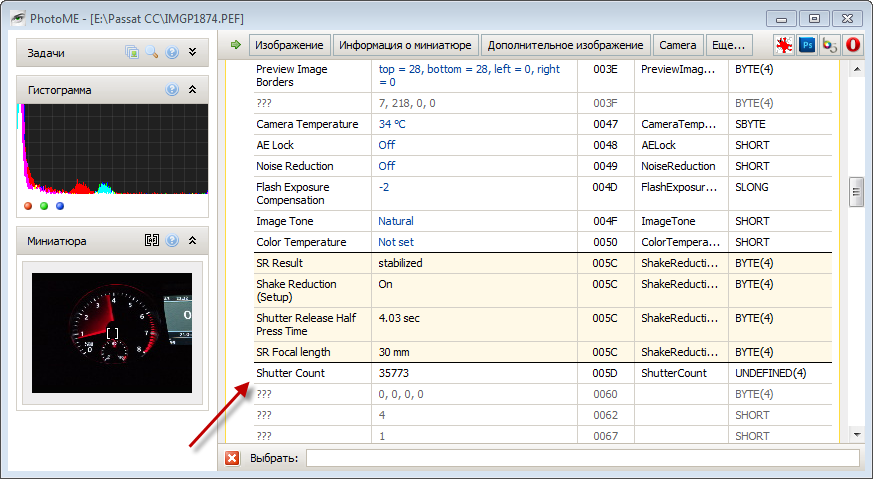This screenshot has width=873, height=479.
Task: Select the SR Result row label
Action: coord(279,263)
